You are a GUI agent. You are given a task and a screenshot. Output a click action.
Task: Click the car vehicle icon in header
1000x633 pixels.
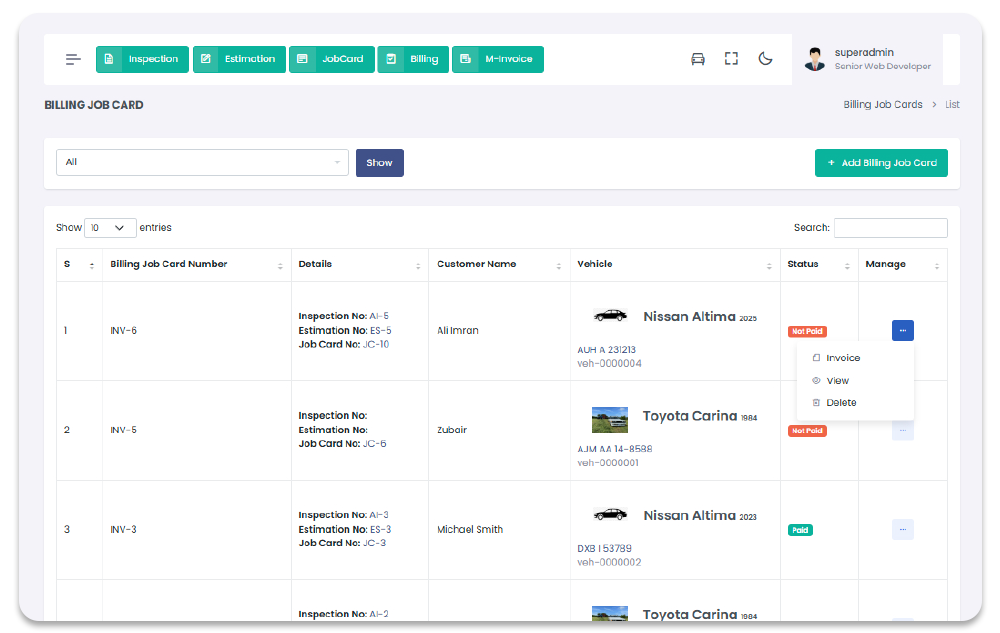(x=698, y=59)
